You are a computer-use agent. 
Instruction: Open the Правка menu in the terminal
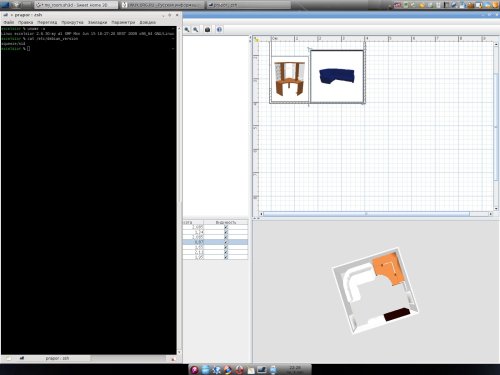(x=26, y=22)
